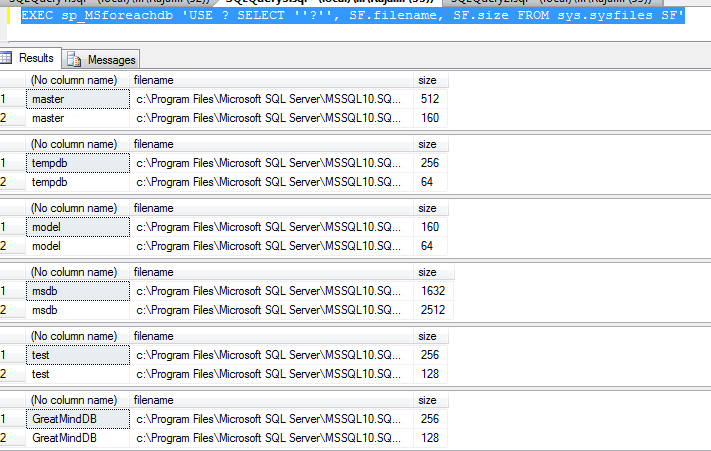Select the first master cell in row 1

pyautogui.click(x=78, y=99)
